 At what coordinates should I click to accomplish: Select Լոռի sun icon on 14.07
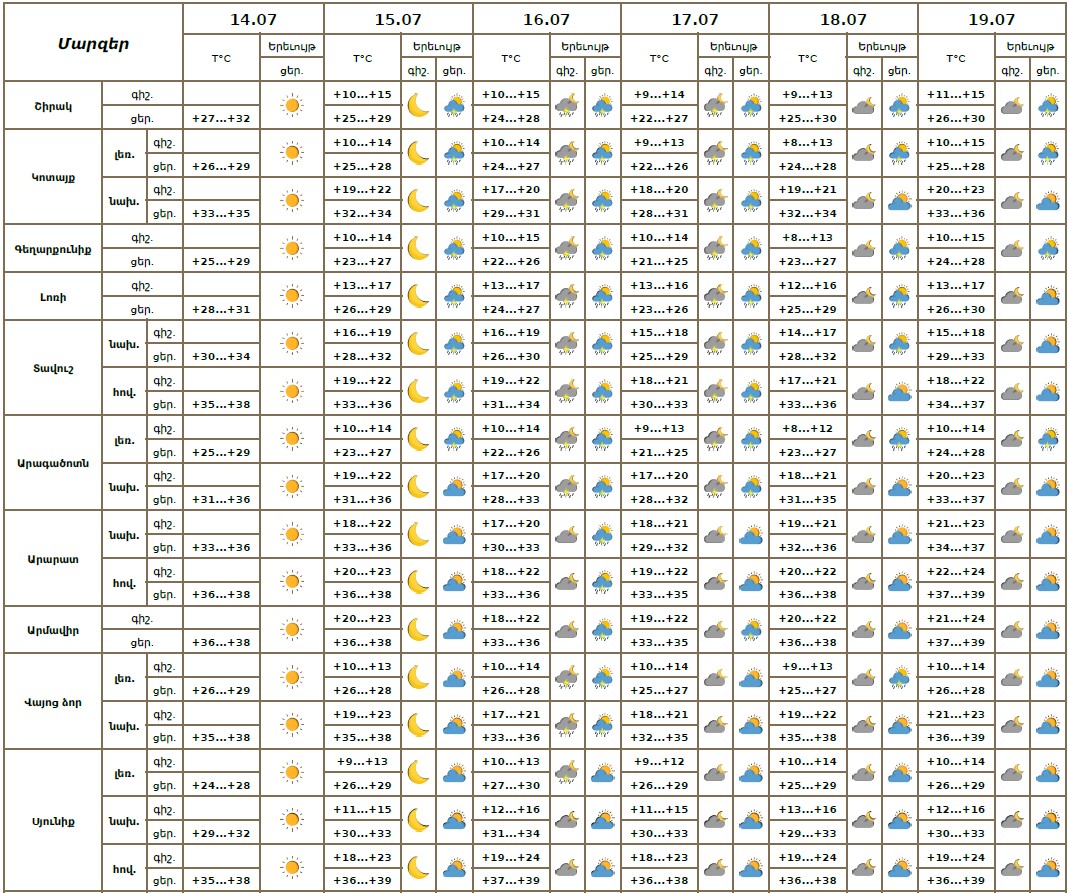tap(291, 296)
